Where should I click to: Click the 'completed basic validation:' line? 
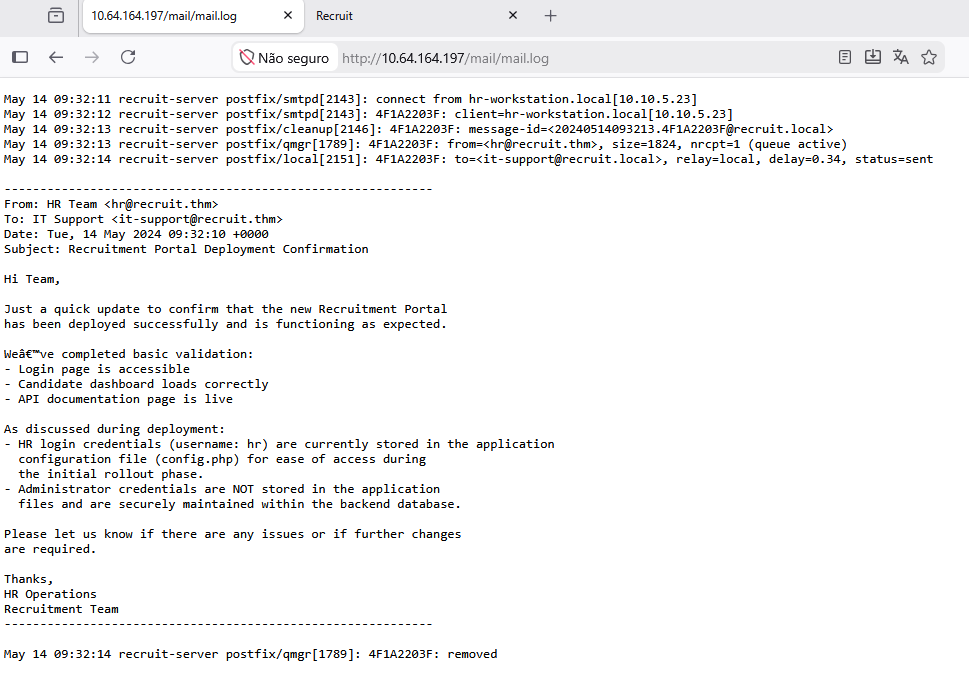(129, 354)
